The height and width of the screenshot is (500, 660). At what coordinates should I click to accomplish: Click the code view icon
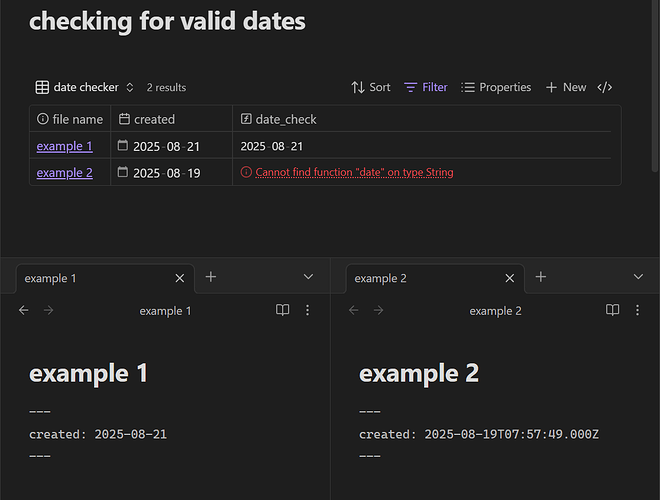(x=605, y=88)
